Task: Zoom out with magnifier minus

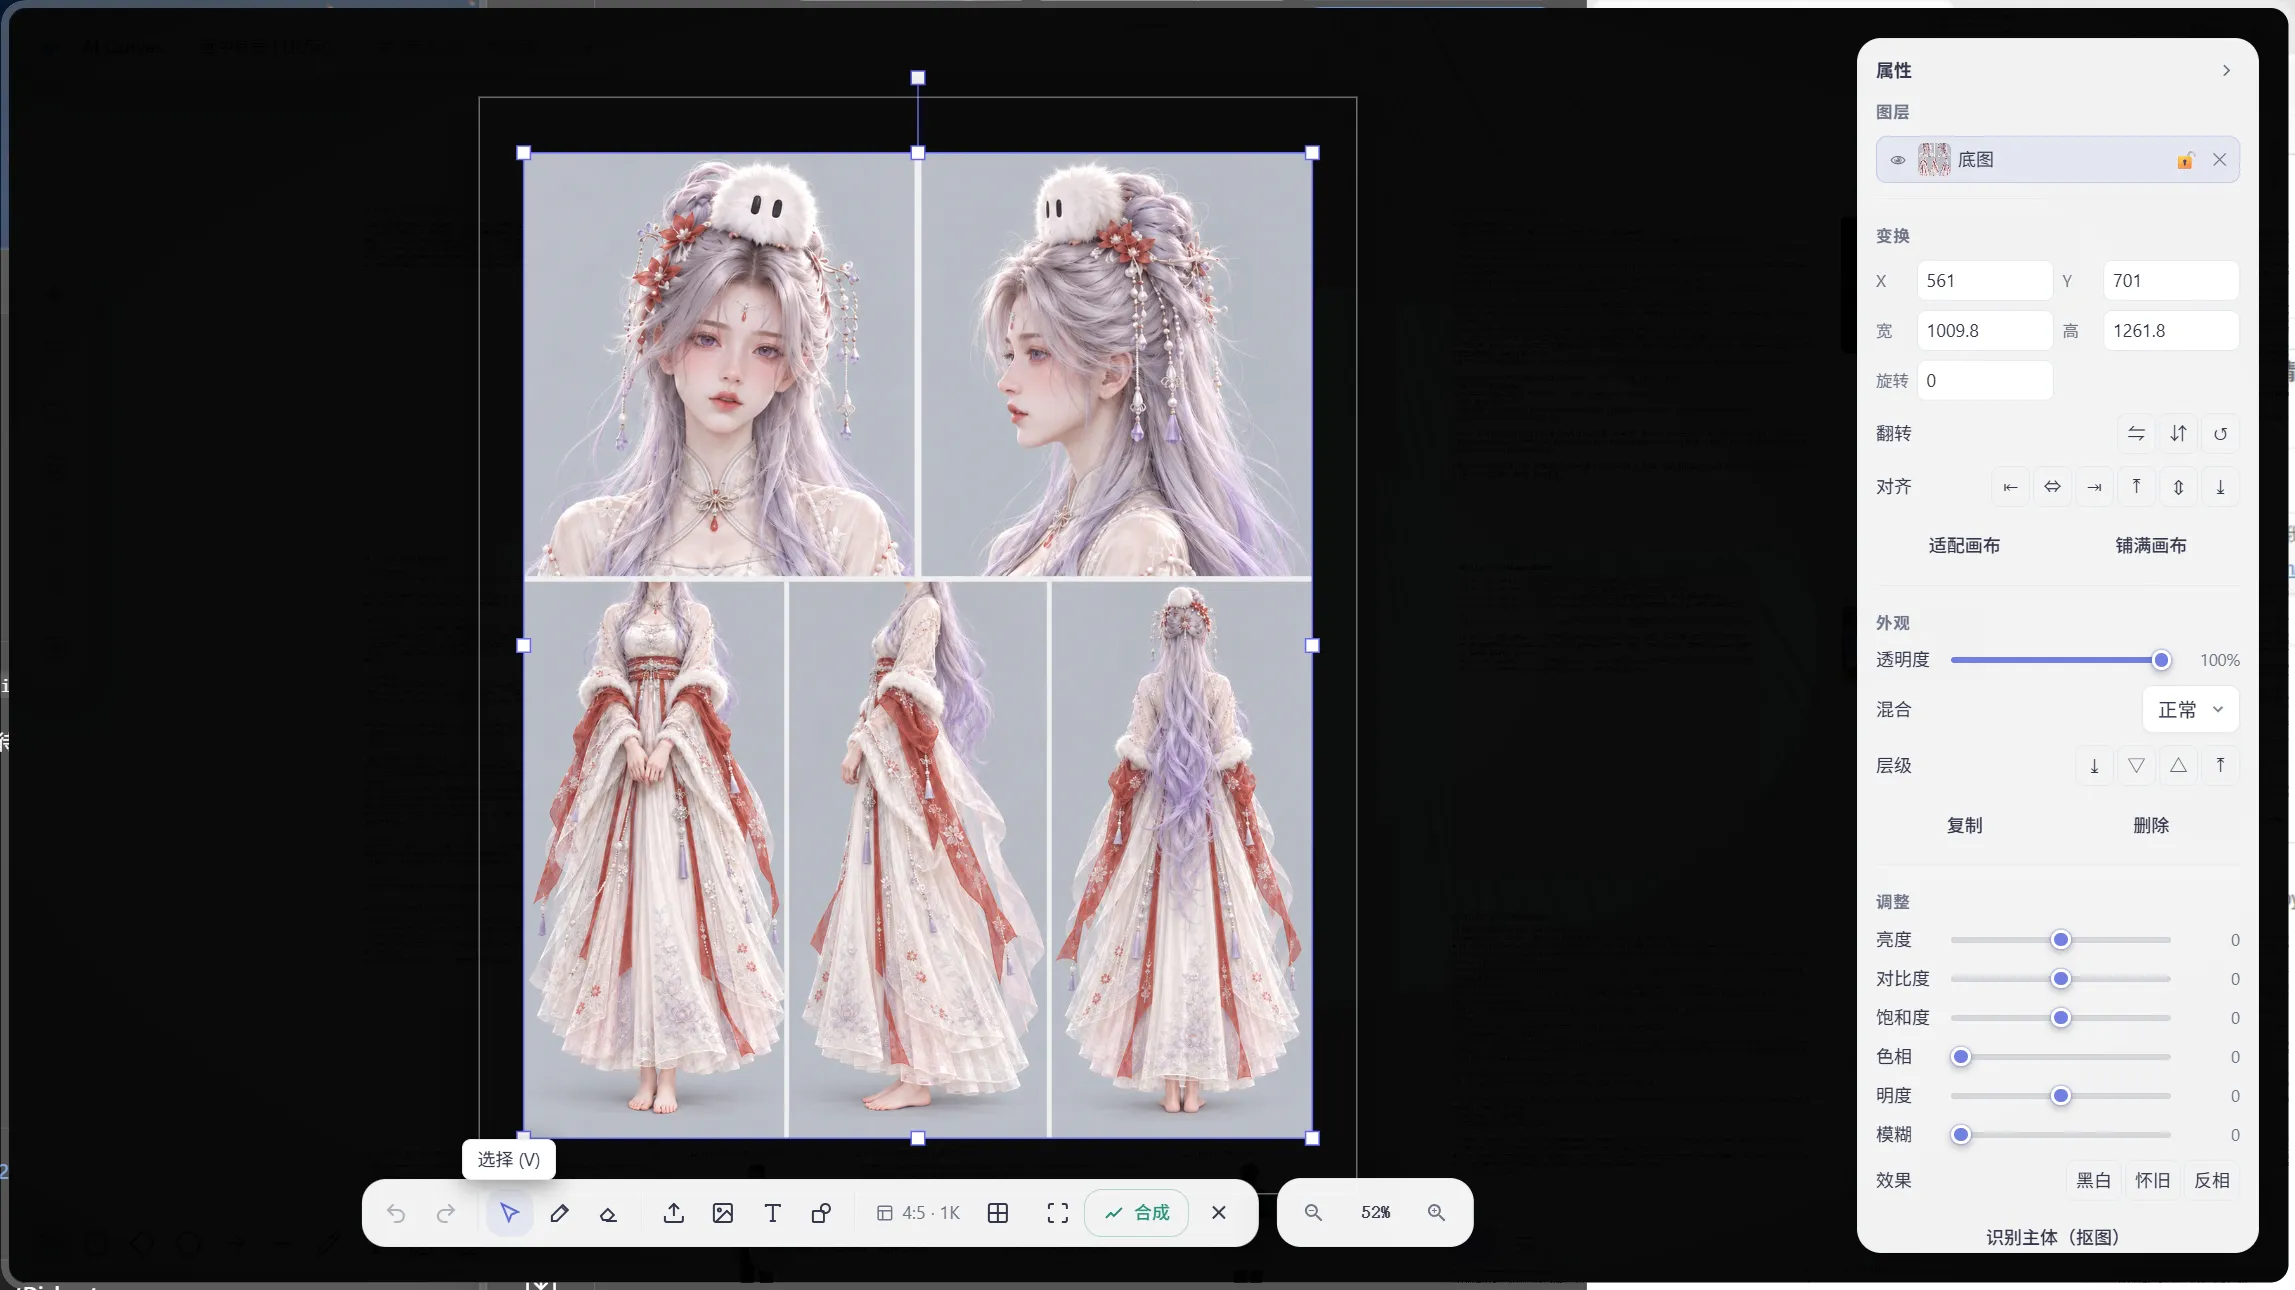Action: 1314,1213
